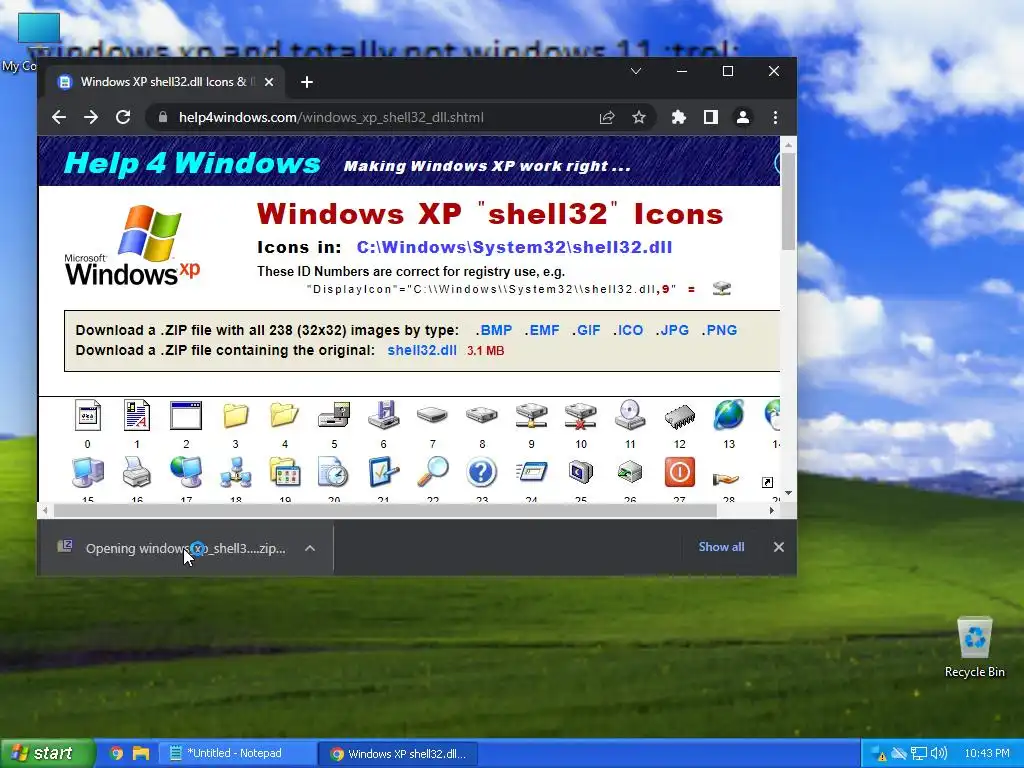
Task: Click the Help 4 Windows header logo
Action: point(192,163)
